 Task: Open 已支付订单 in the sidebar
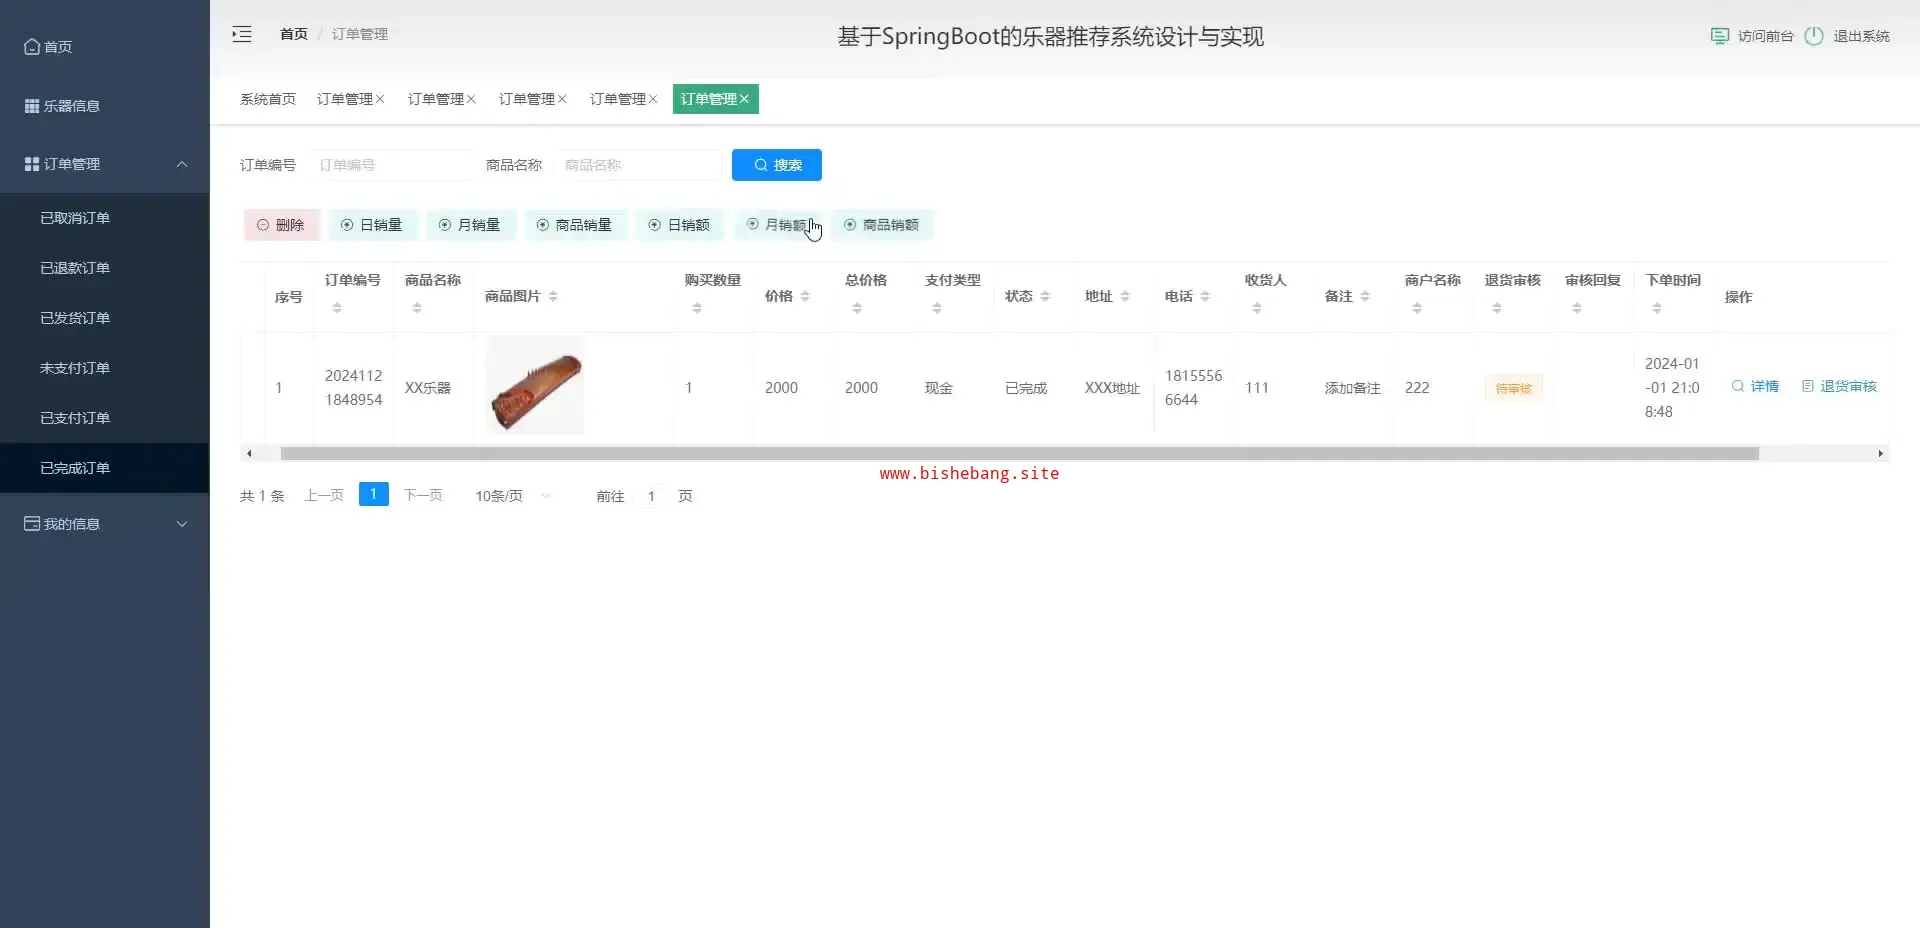point(105,418)
